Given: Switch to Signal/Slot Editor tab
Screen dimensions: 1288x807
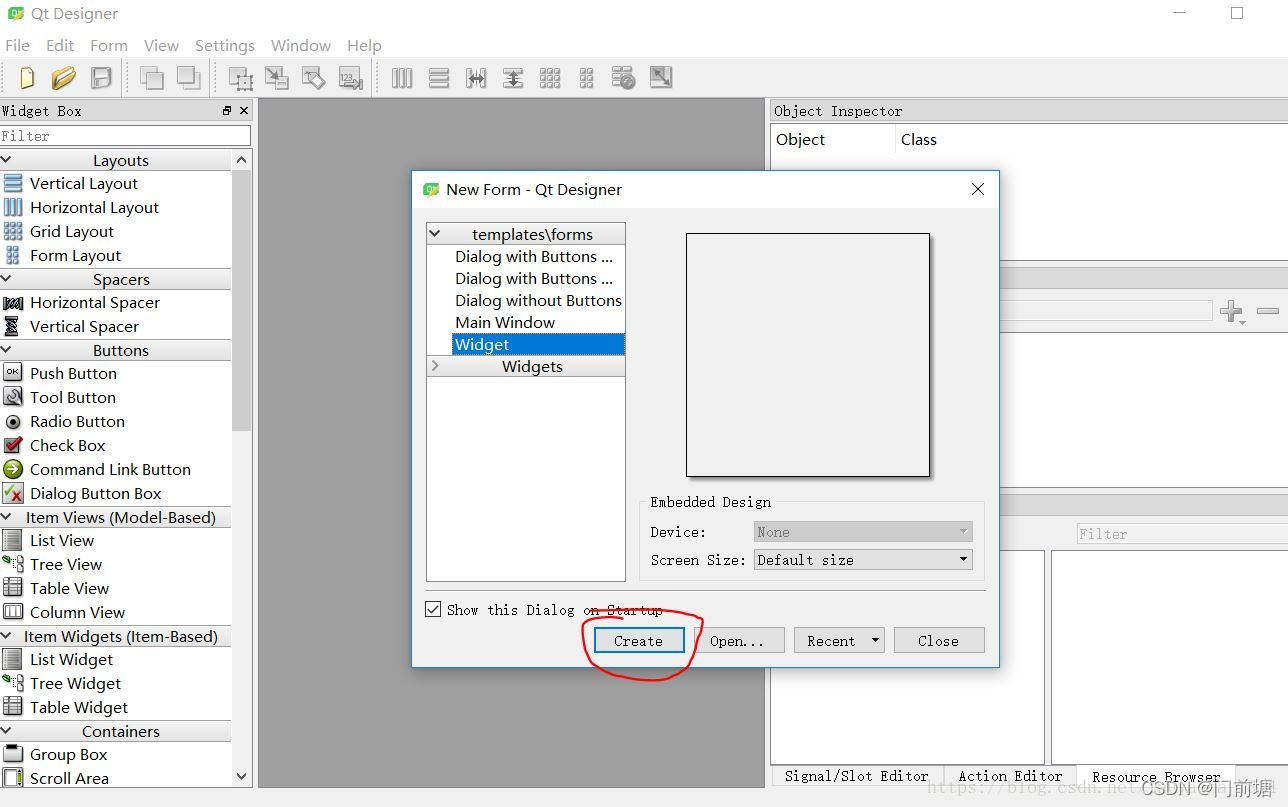Looking at the screenshot, I should point(857,776).
